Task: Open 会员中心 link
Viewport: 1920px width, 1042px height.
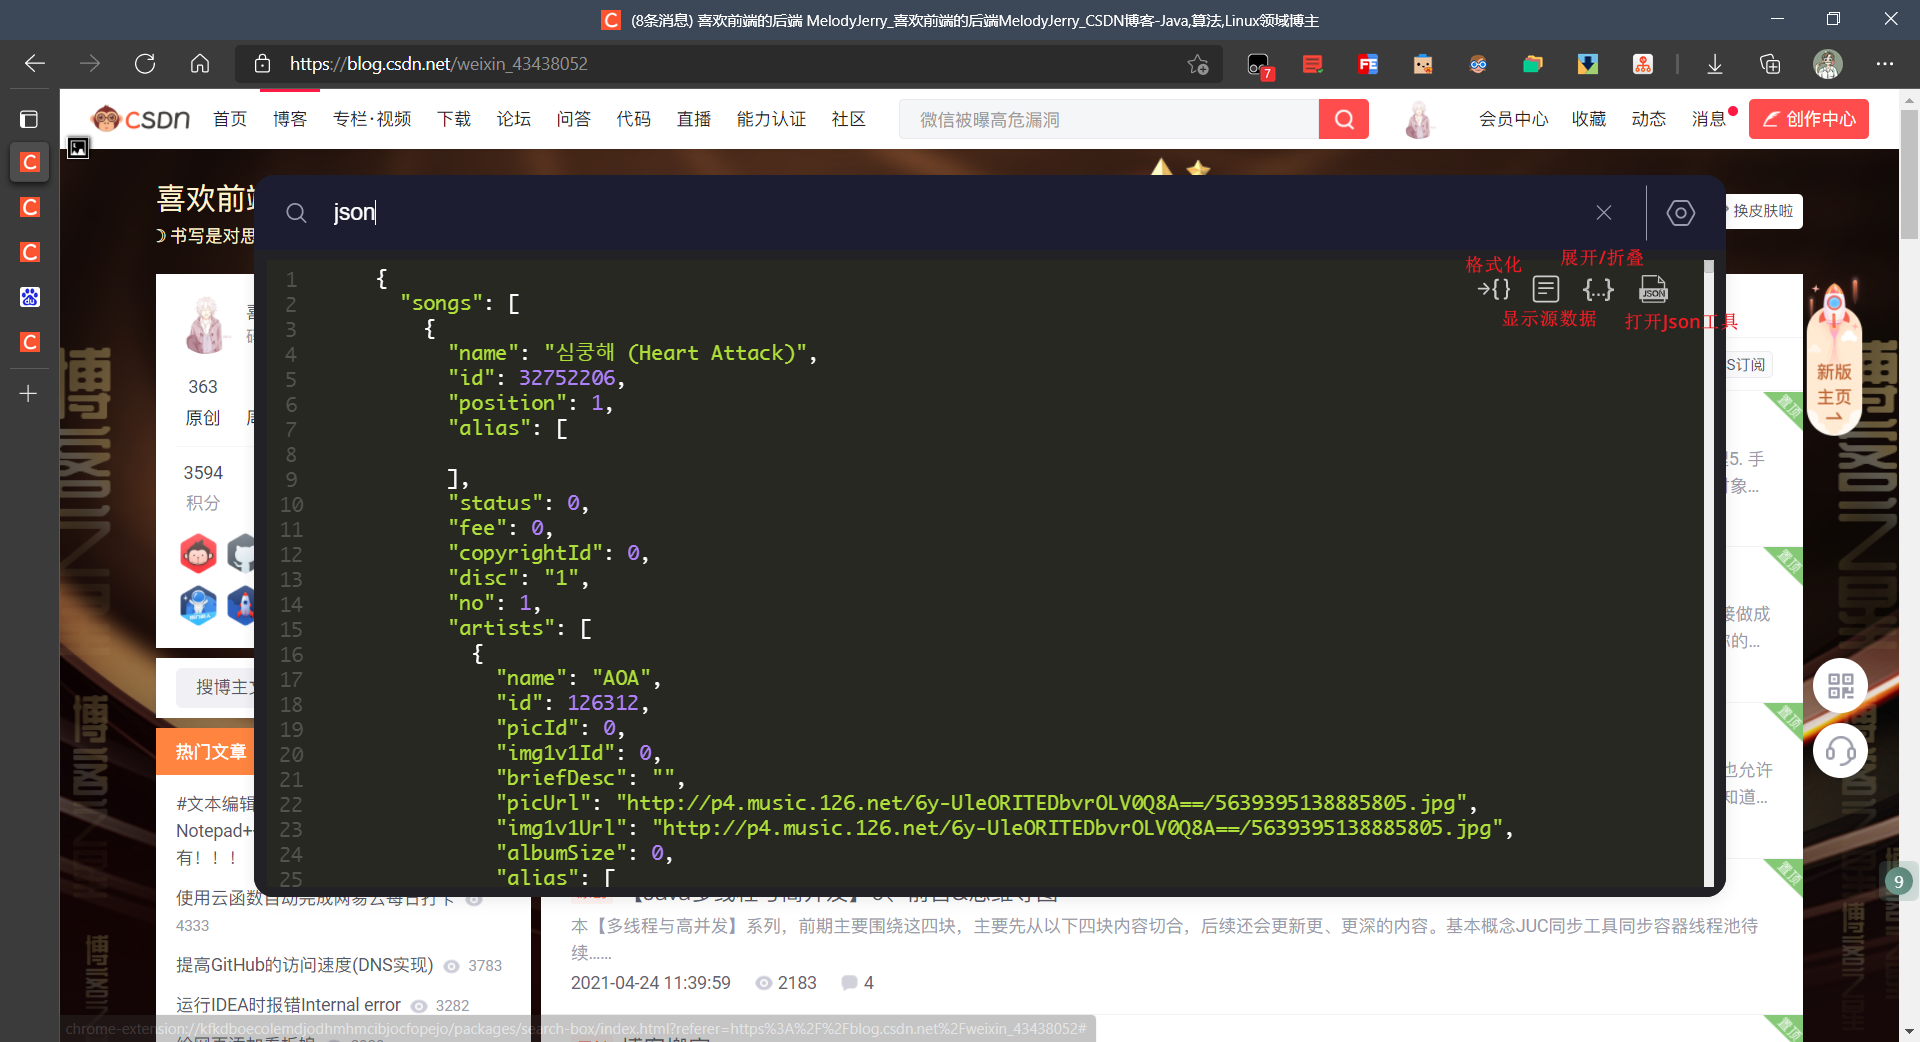Action: tap(1514, 119)
